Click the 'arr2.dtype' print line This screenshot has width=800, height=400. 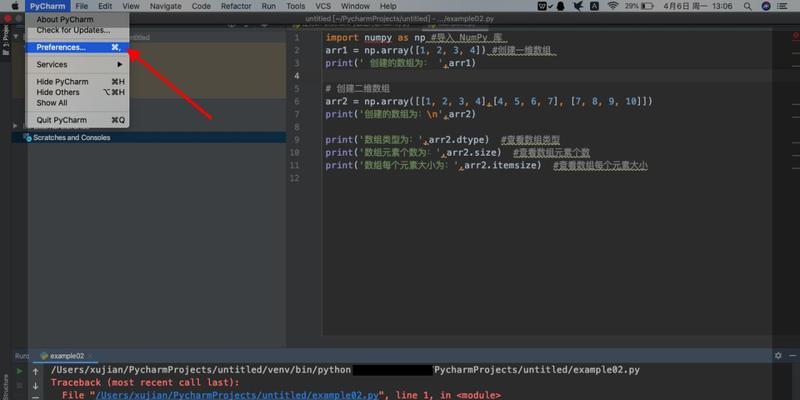(x=407, y=140)
